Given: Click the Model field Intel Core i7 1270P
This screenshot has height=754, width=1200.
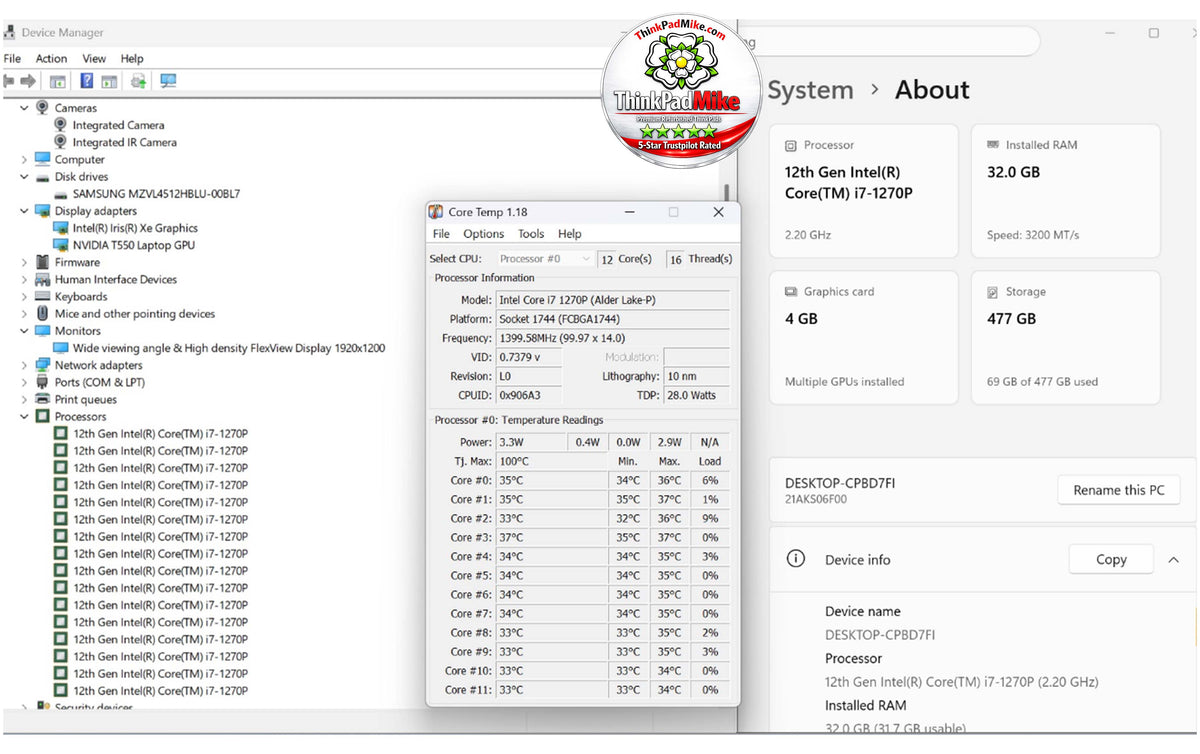Looking at the screenshot, I should [x=612, y=300].
